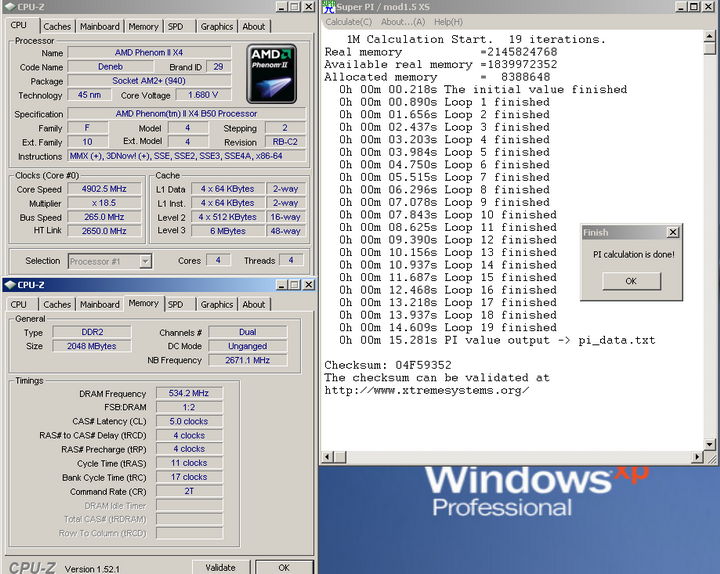This screenshot has width=720, height=574.
Task: Click the Instructions field listing MMX, SSE
Action: pyautogui.click(x=186, y=156)
